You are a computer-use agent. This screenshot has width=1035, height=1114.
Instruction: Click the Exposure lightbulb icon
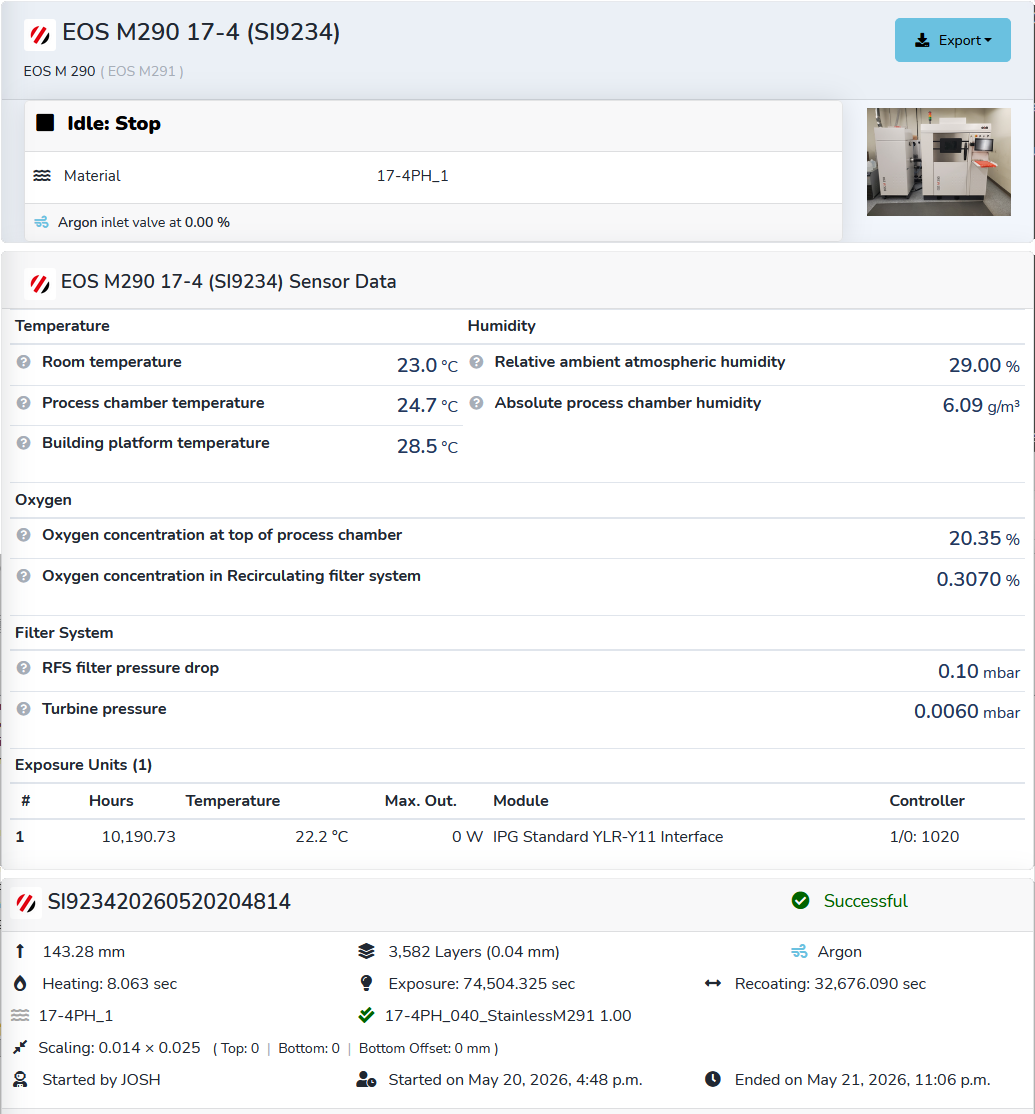pos(367,983)
